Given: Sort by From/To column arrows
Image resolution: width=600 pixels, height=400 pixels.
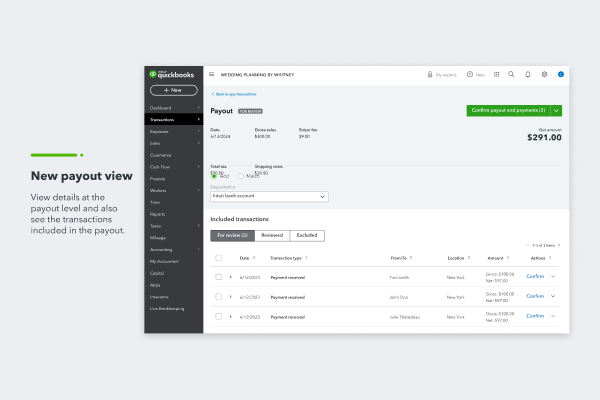Looking at the screenshot, I should 411,258.
